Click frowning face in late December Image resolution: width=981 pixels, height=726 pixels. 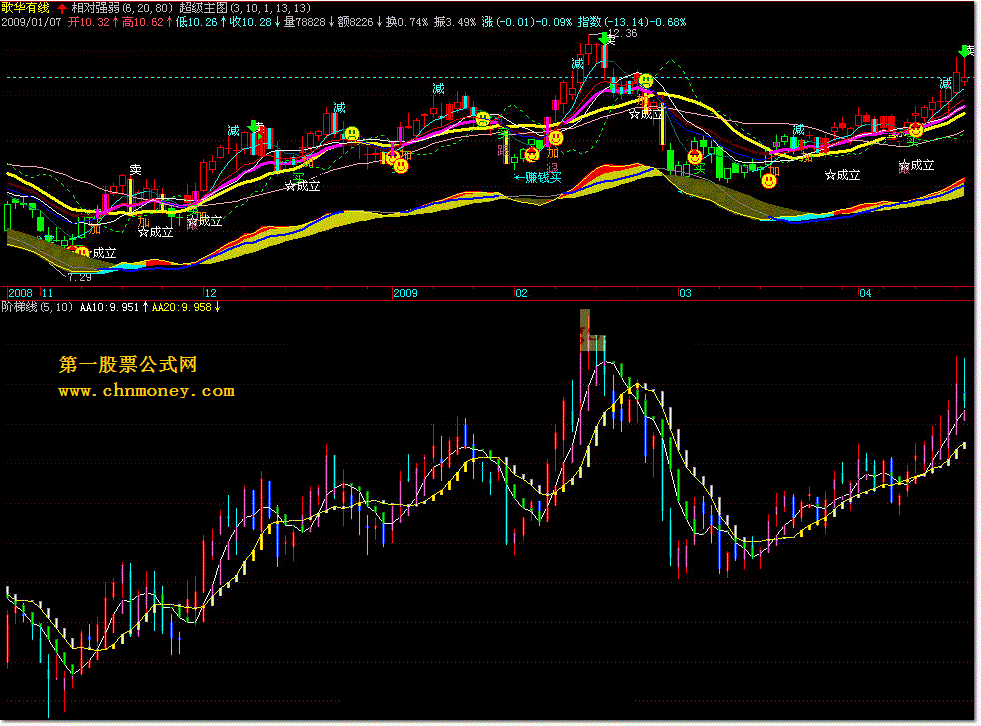click(352, 133)
